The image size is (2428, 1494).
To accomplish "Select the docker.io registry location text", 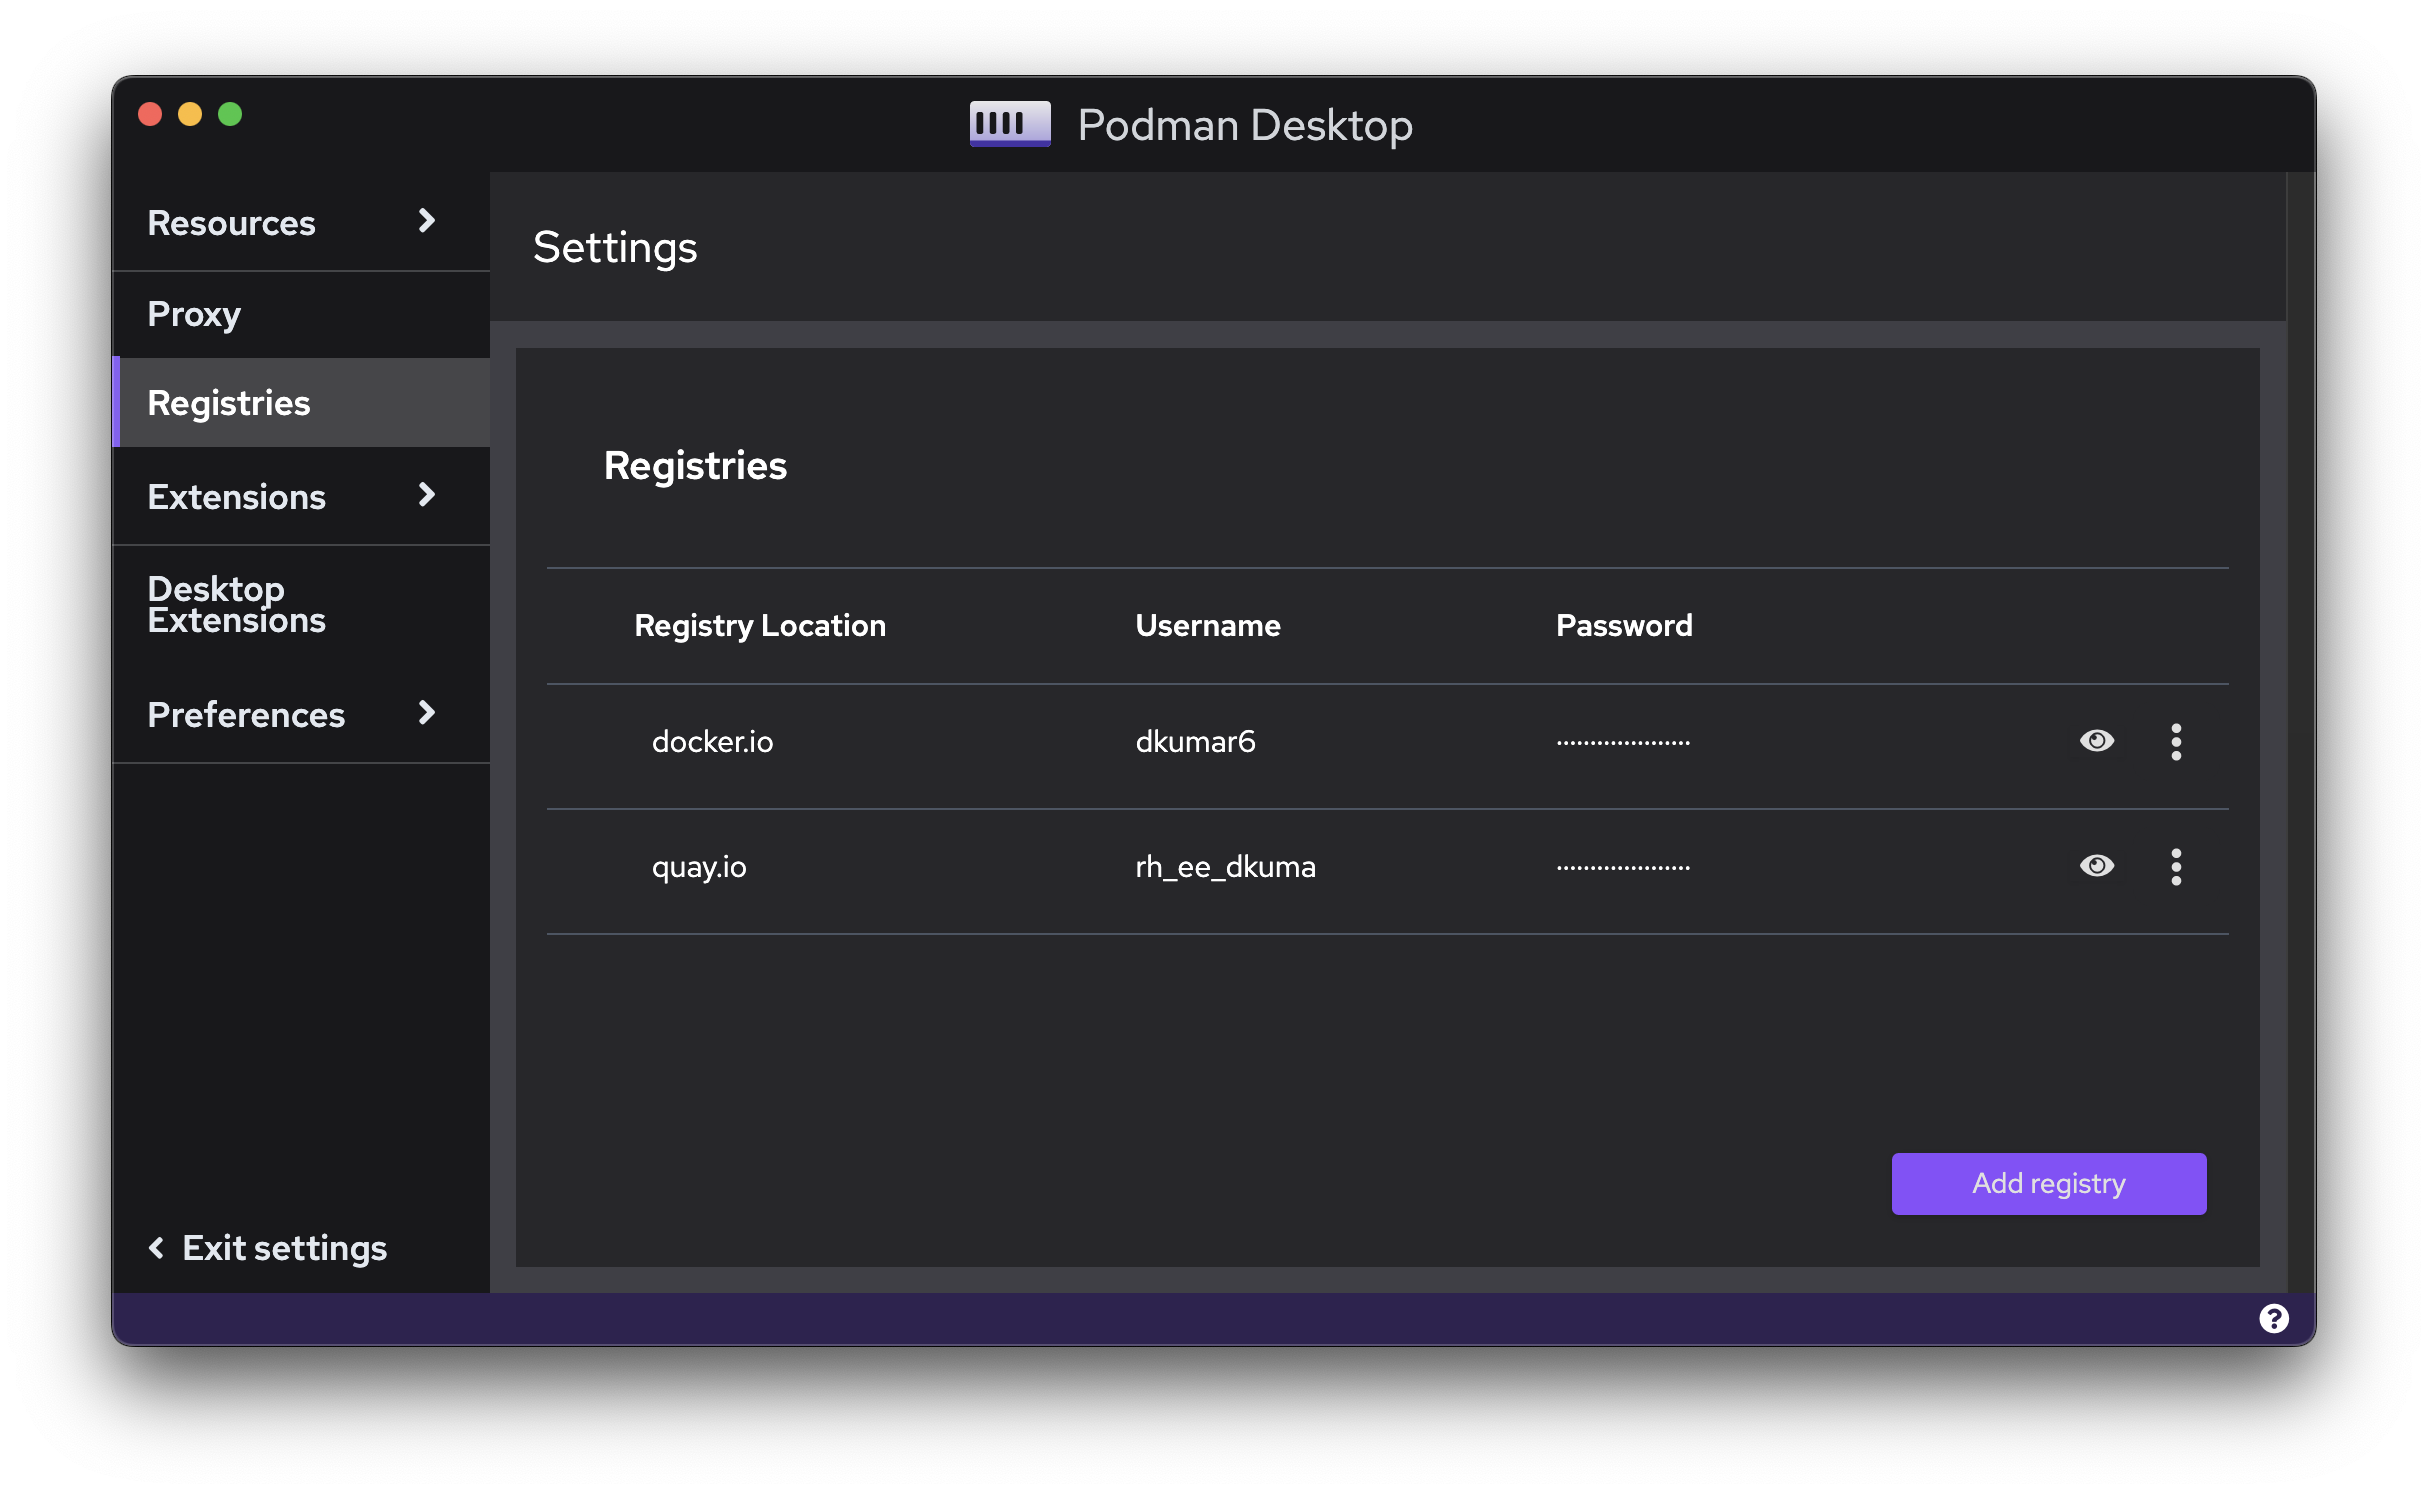I will click(x=712, y=742).
